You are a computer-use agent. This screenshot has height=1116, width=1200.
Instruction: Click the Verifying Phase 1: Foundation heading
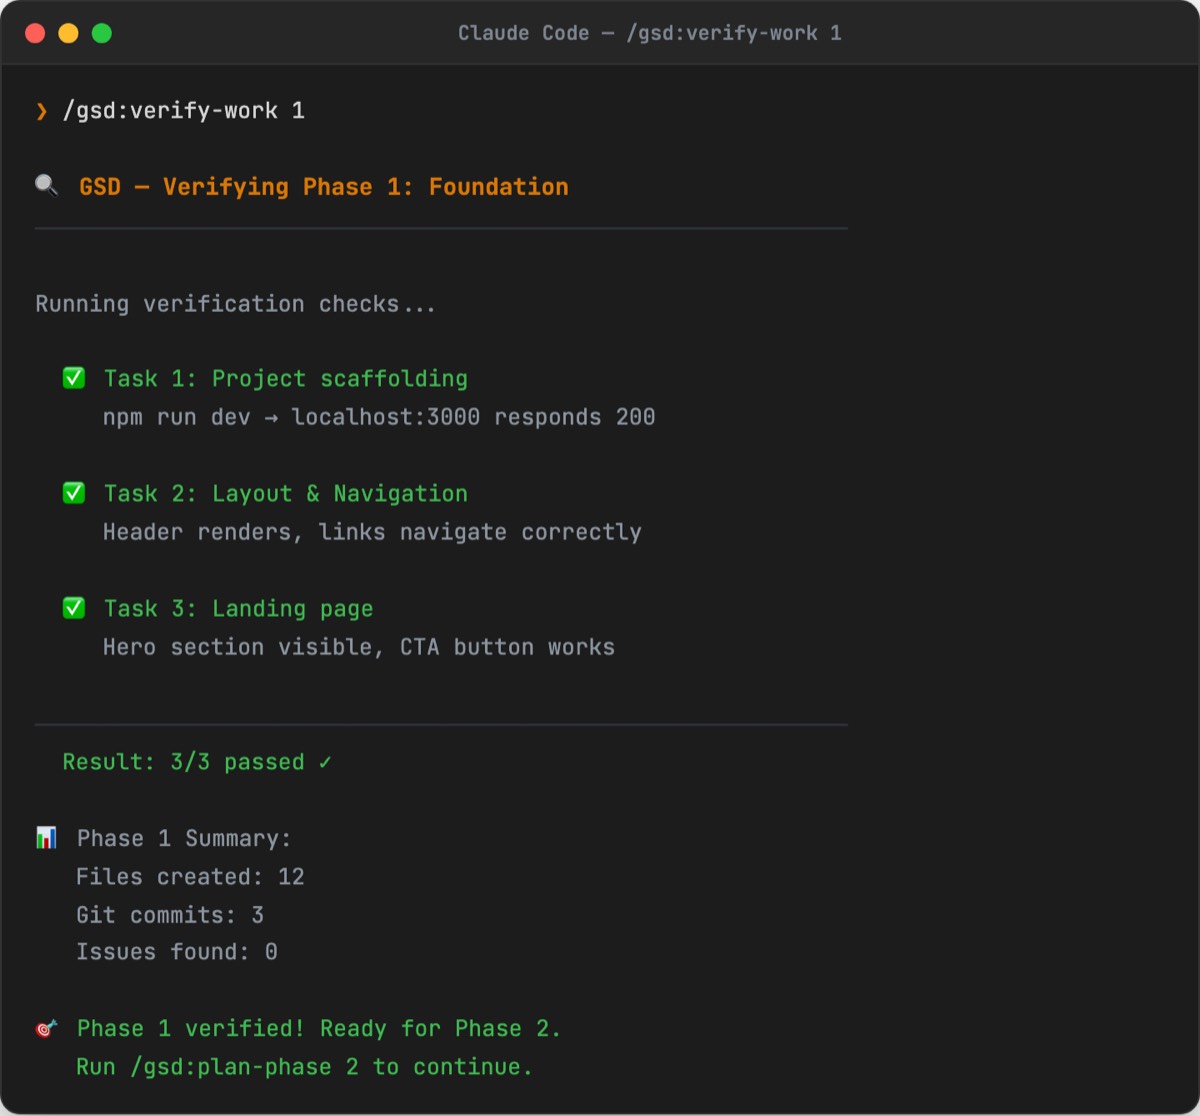coord(365,187)
